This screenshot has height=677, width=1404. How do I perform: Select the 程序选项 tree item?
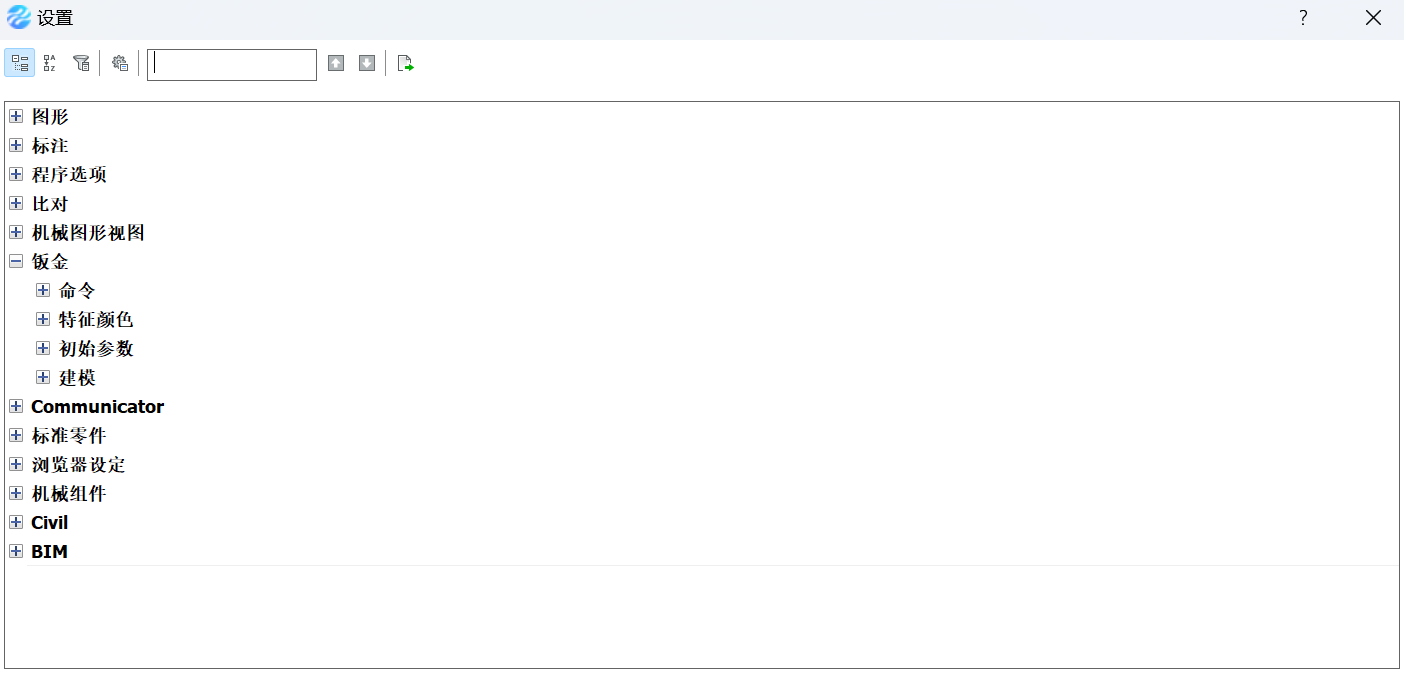pos(69,174)
